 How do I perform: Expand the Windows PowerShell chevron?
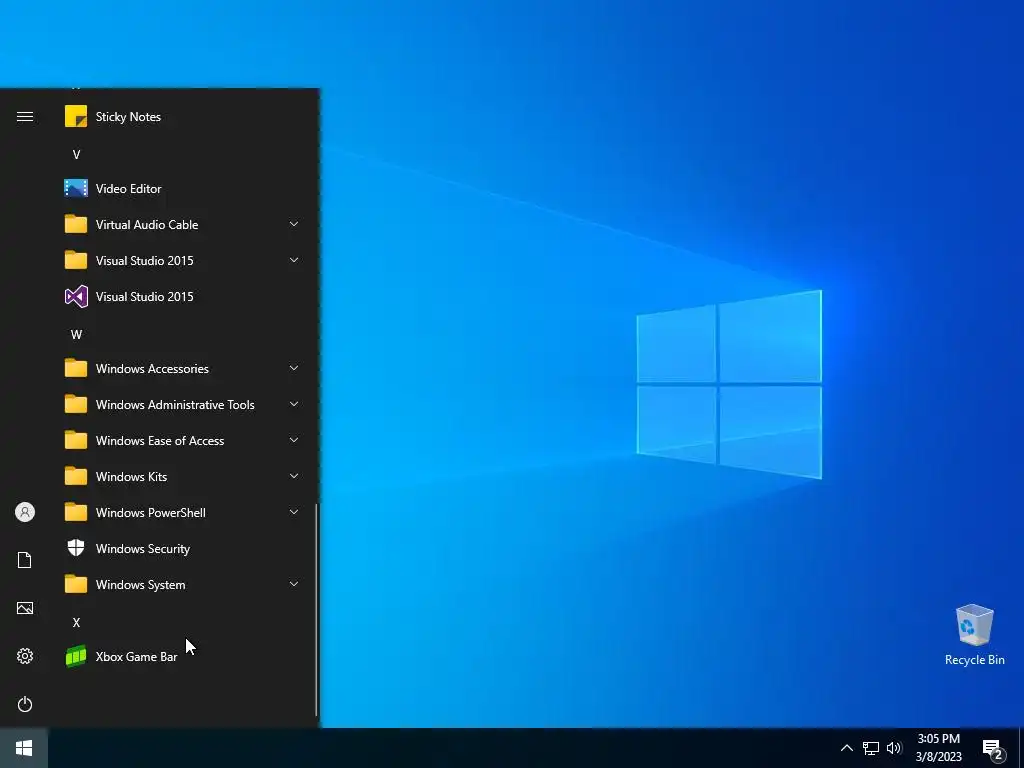[x=294, y=512]
